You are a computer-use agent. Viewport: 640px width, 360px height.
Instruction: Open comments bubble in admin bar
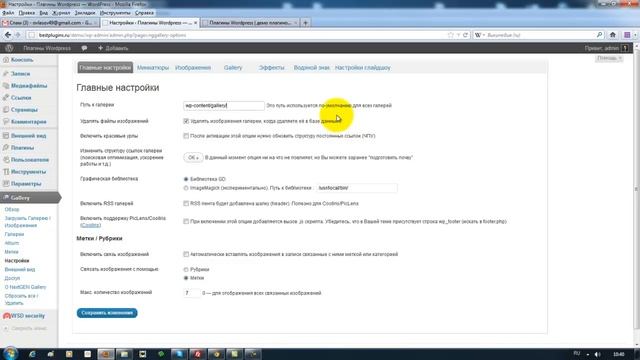[x=84, y=48]
